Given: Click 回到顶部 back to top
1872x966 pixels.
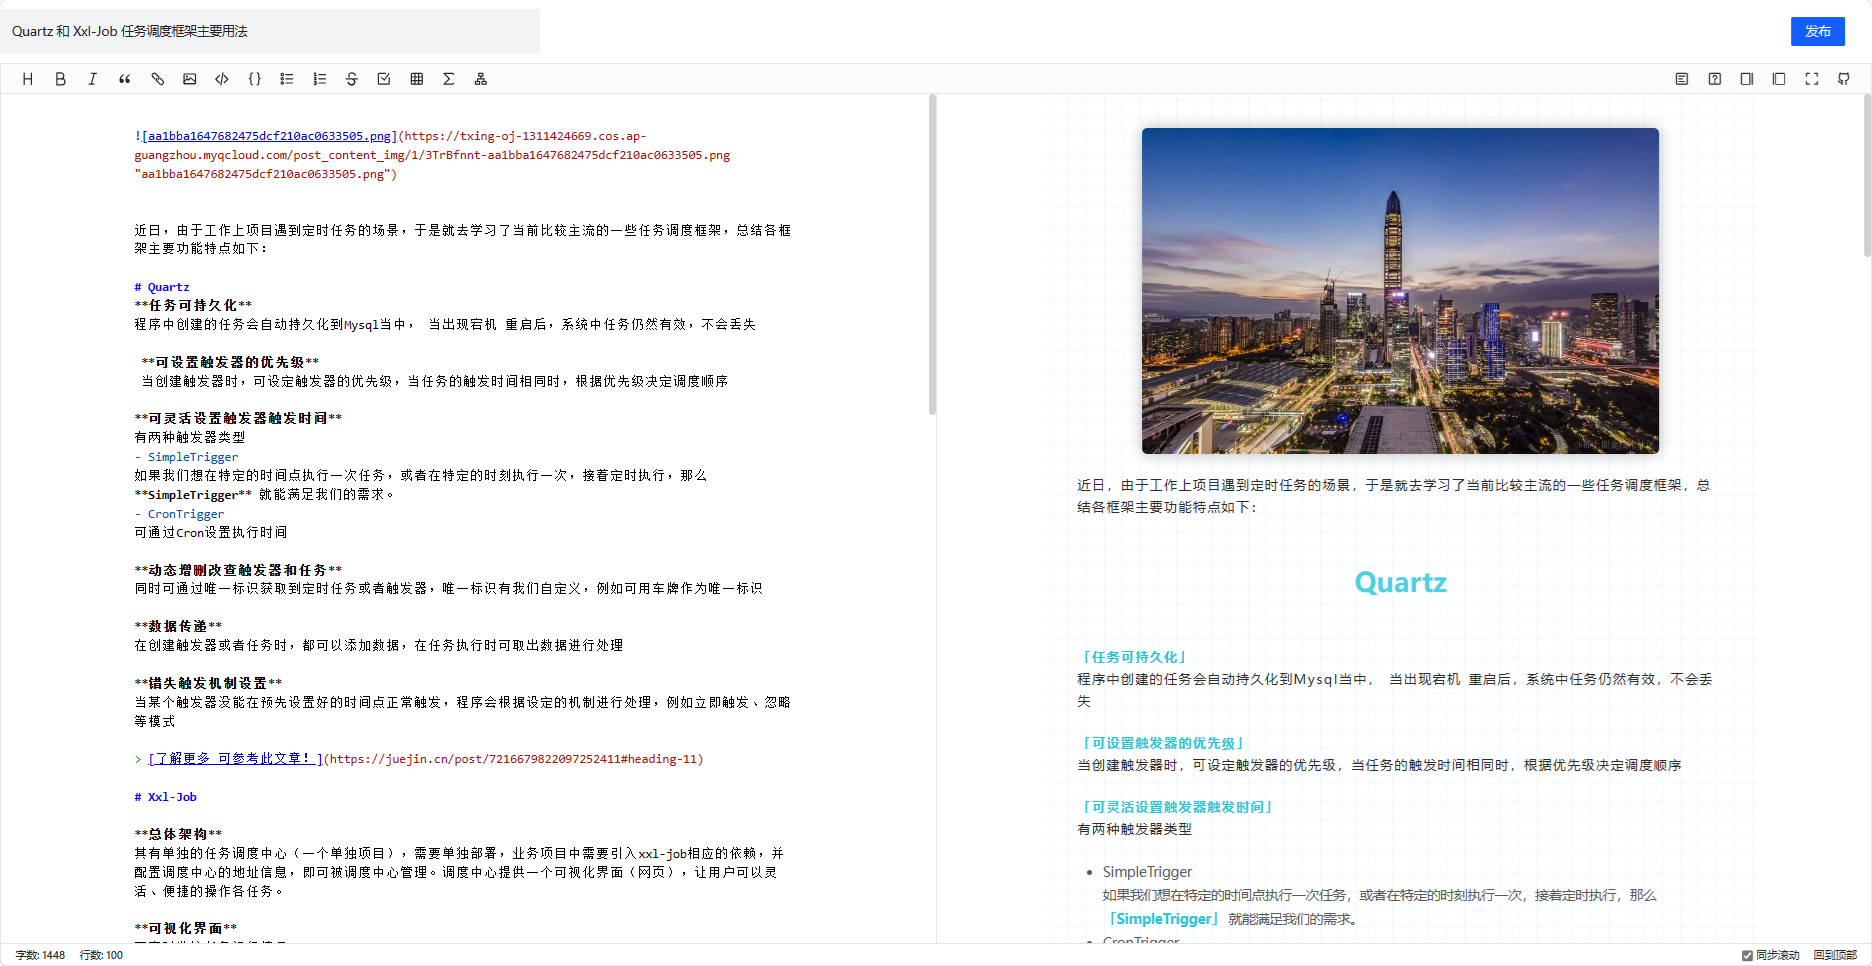Looking at the screenshot, I should (1835, 955).
